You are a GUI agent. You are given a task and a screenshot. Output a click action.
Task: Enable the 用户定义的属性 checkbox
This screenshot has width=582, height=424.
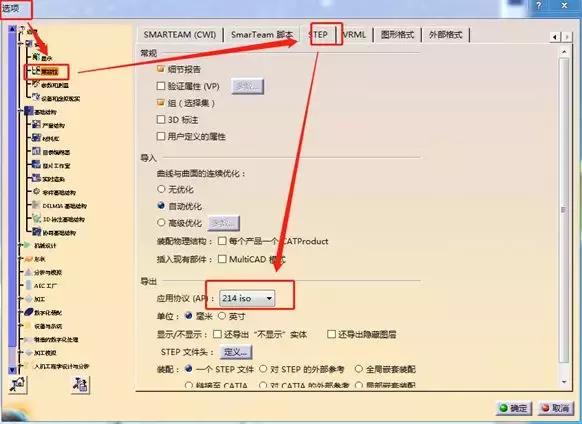(160, 136)
